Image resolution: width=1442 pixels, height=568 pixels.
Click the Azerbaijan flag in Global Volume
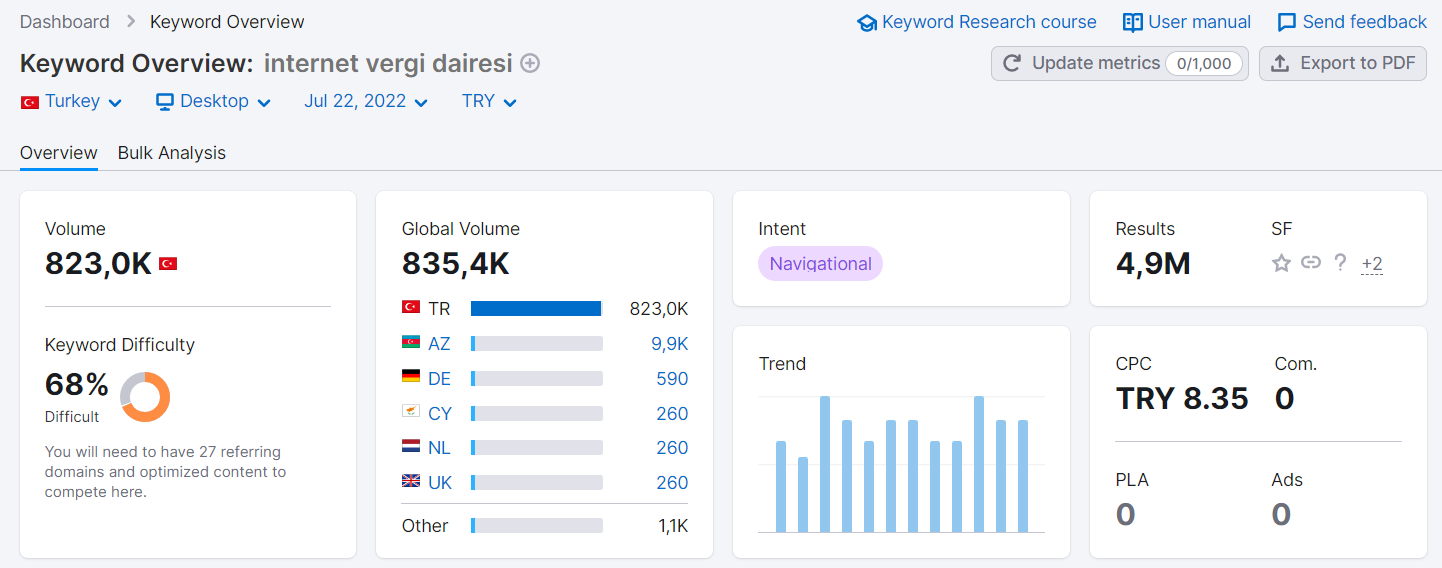click(x=411, y=343)
